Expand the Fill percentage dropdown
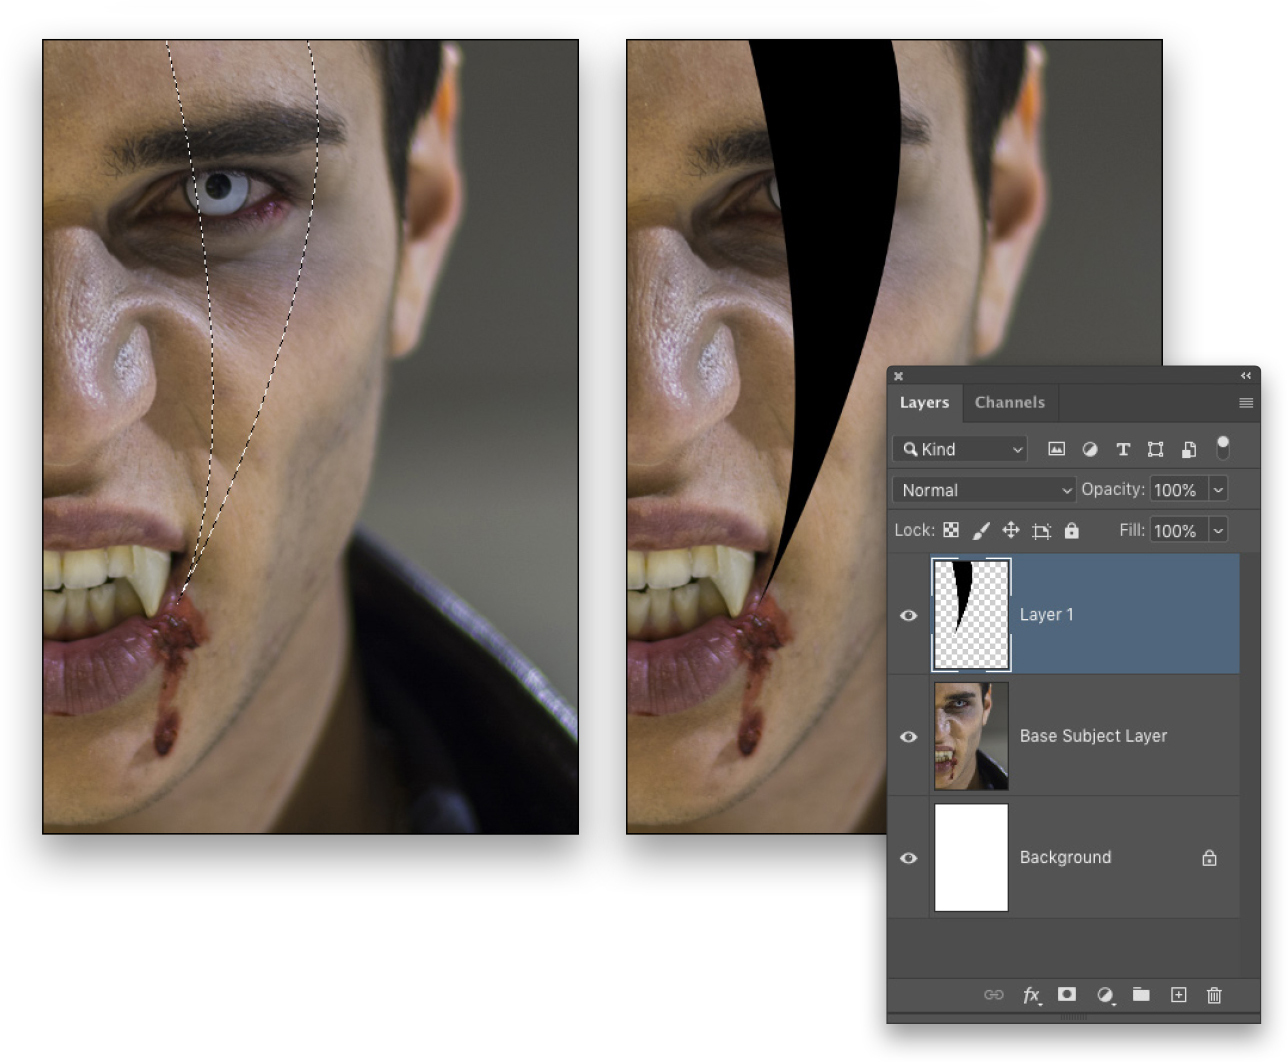 click(x=1218, y=530)
